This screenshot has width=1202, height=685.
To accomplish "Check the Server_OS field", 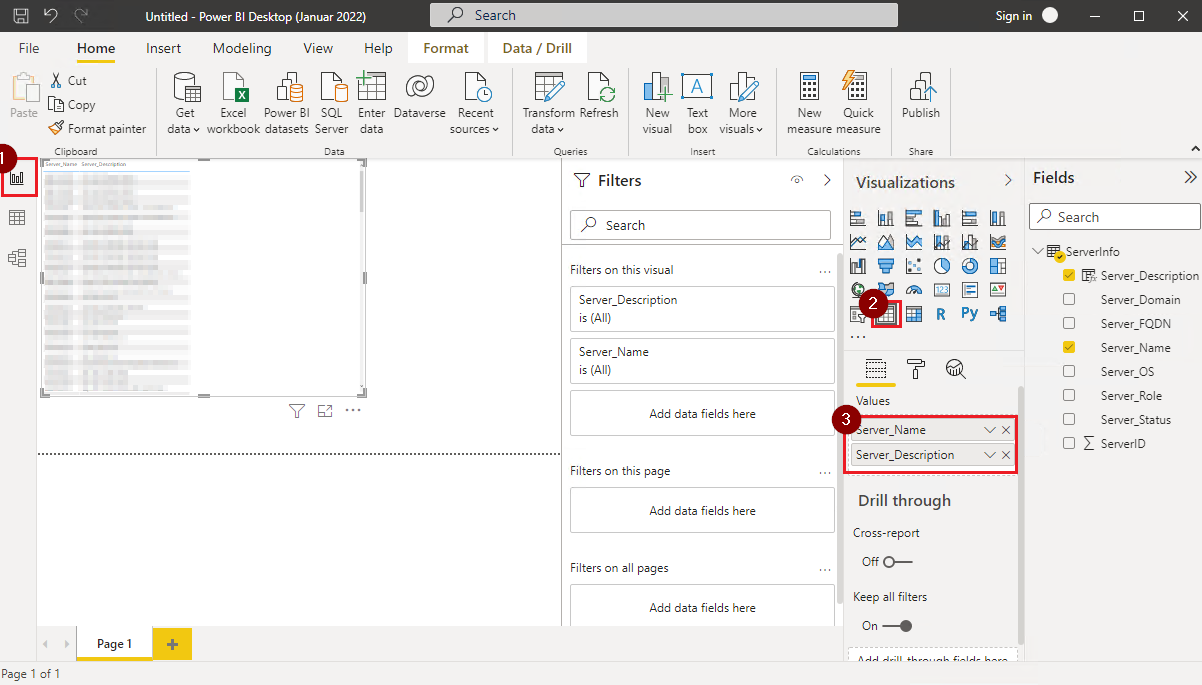I will click(x=1069, y=372).
